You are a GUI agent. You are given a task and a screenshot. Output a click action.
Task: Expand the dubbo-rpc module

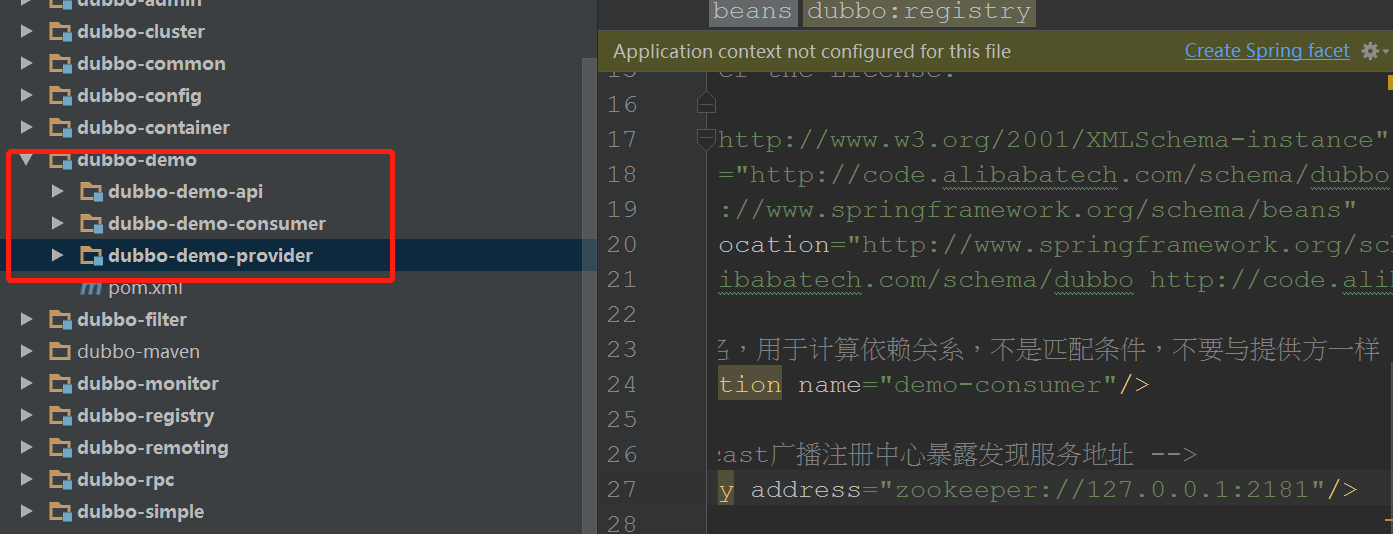27,480
